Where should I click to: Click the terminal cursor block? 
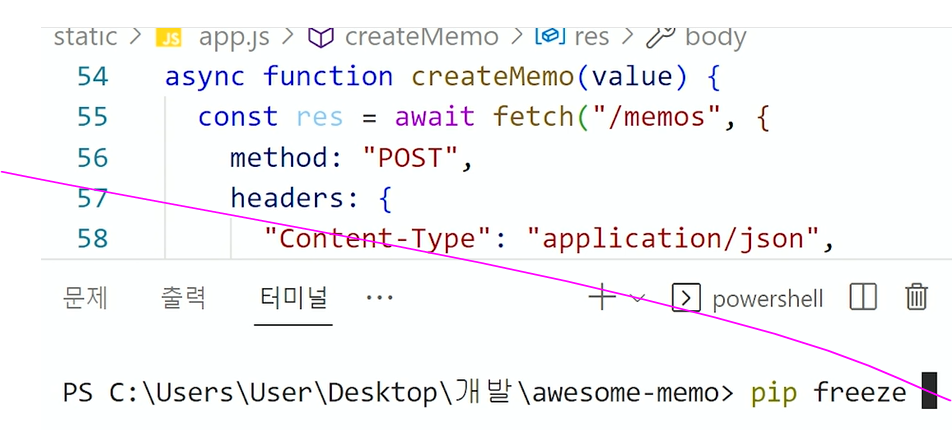point(929,392)
